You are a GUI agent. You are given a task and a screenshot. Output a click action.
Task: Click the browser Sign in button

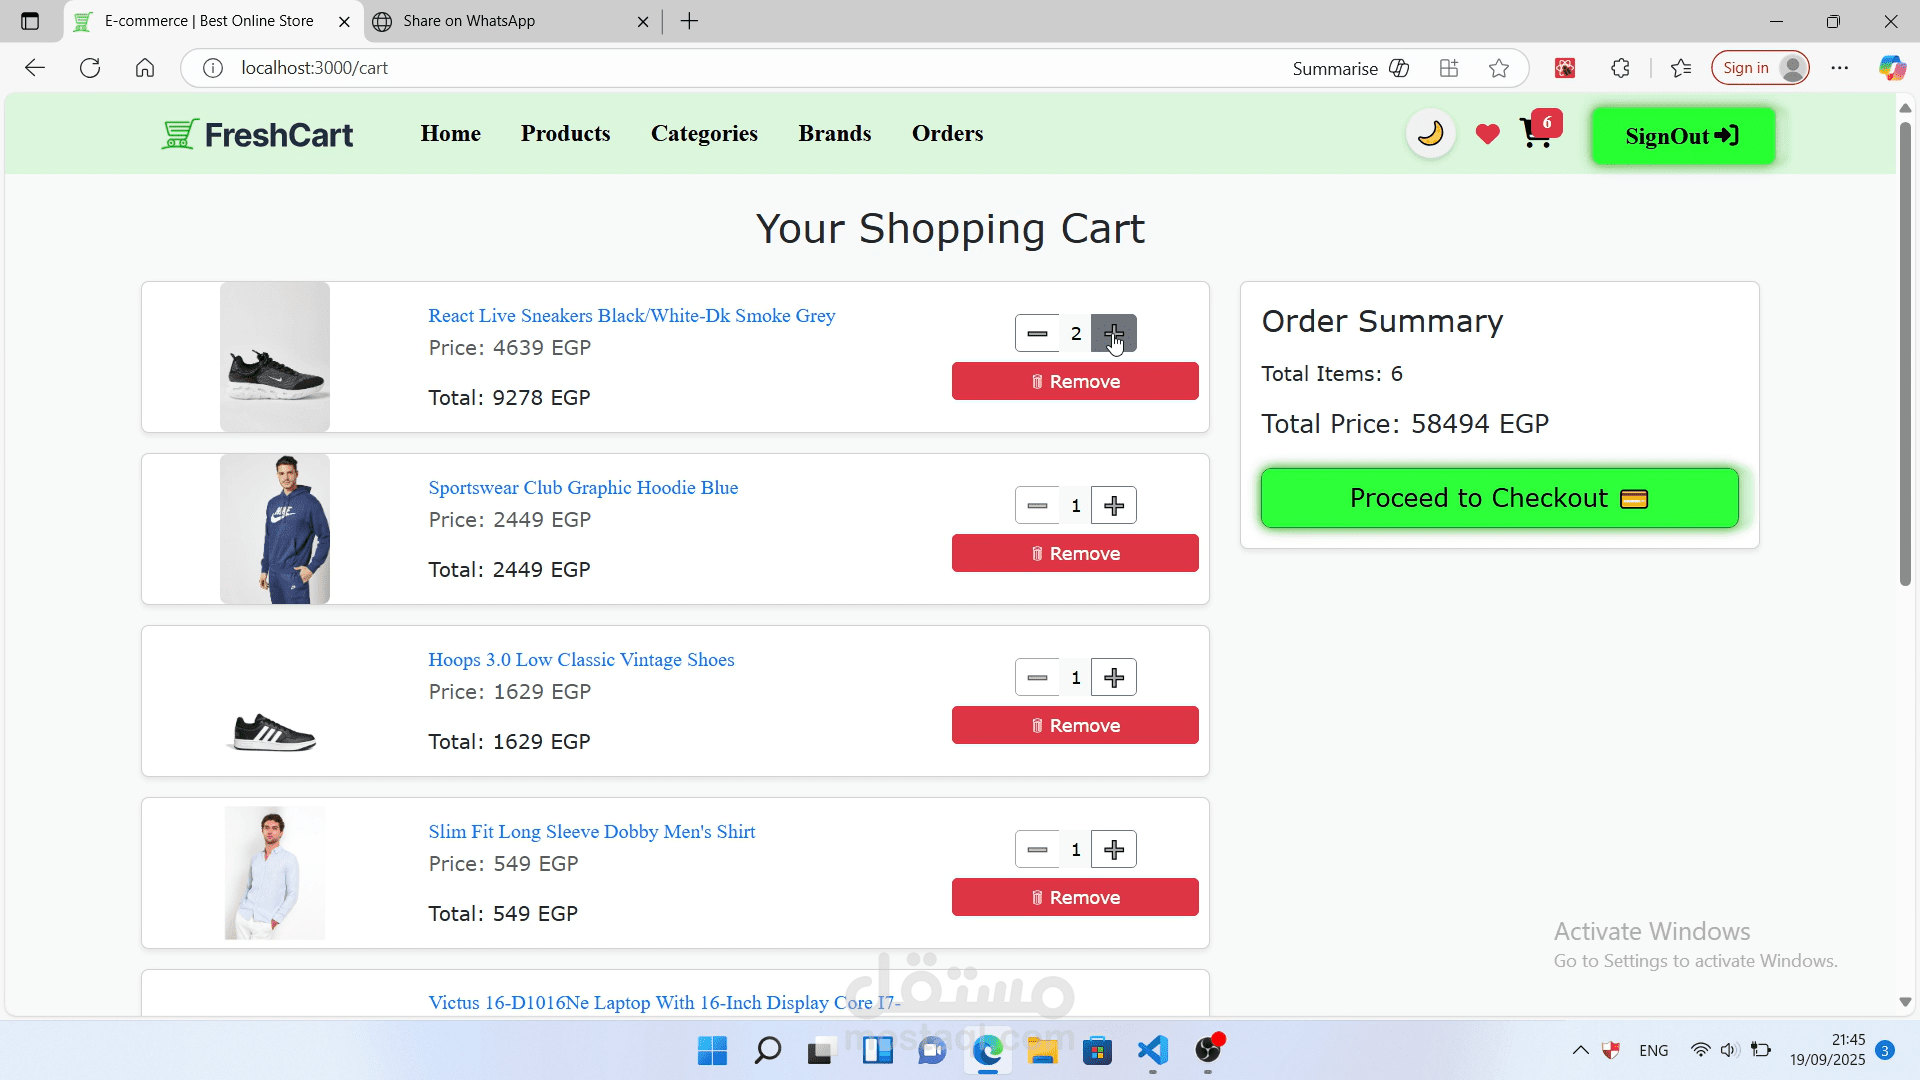pyautogui.click(x=1760, y=68)
